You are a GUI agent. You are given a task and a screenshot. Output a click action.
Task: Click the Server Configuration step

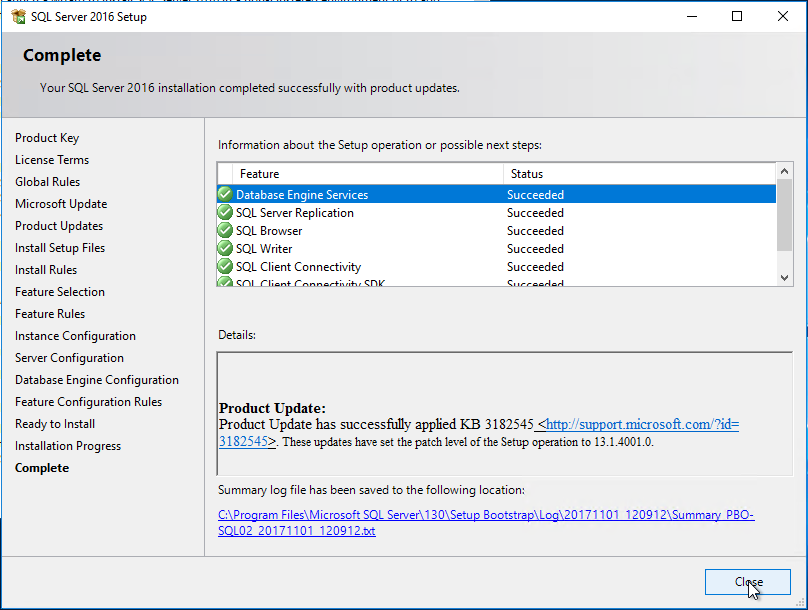point(70,358)
